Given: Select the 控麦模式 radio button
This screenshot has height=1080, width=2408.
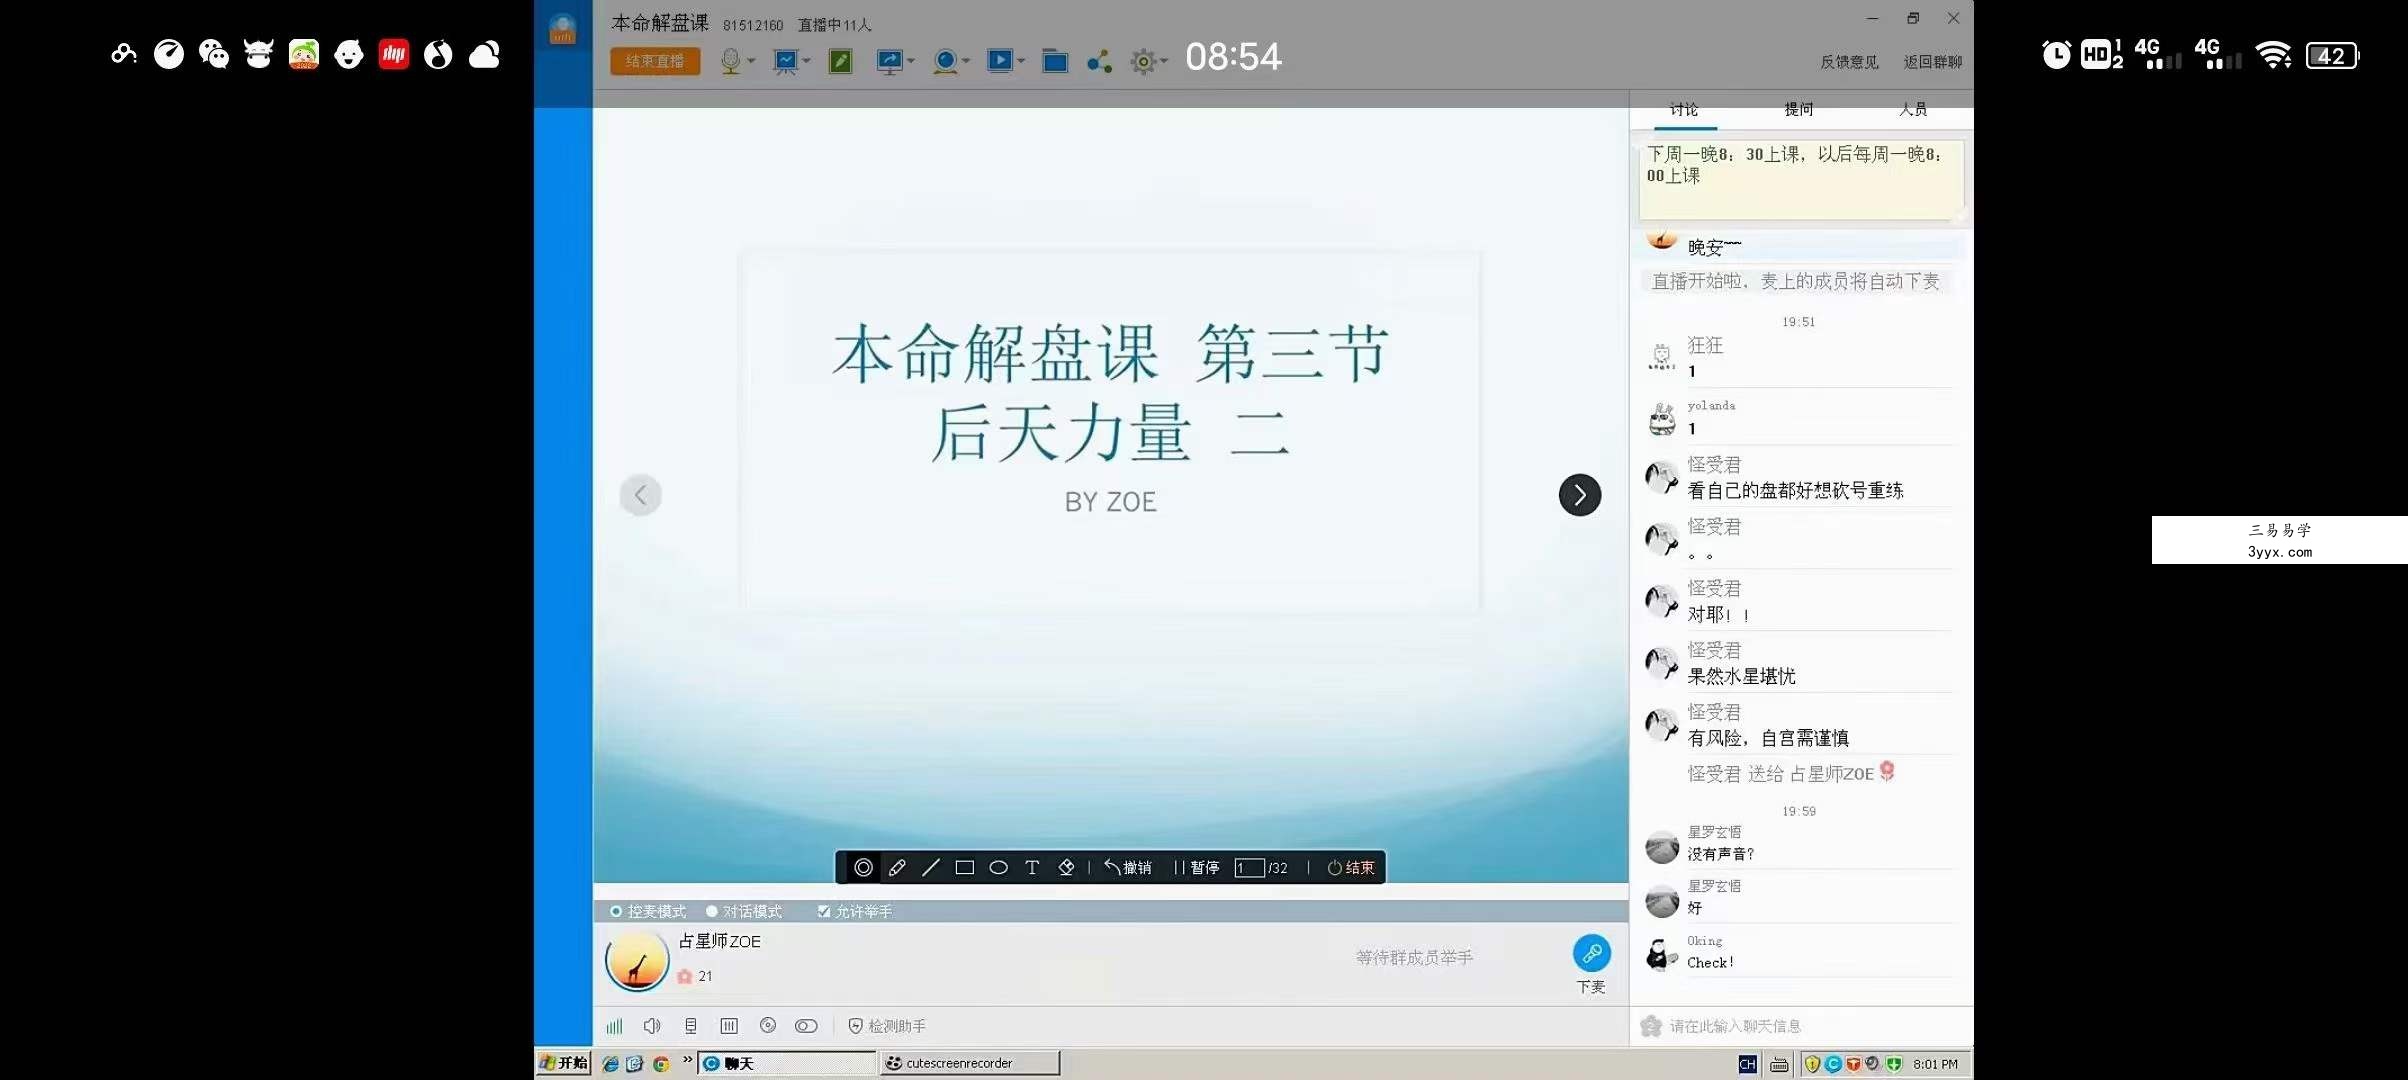Looking at the screenshot, I should click(x=616, y=911).
